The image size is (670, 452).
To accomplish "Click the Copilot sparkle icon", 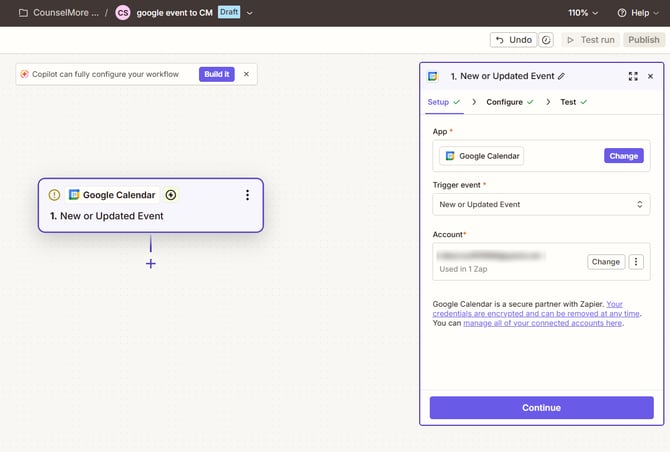I will click(x=24, y=74).
